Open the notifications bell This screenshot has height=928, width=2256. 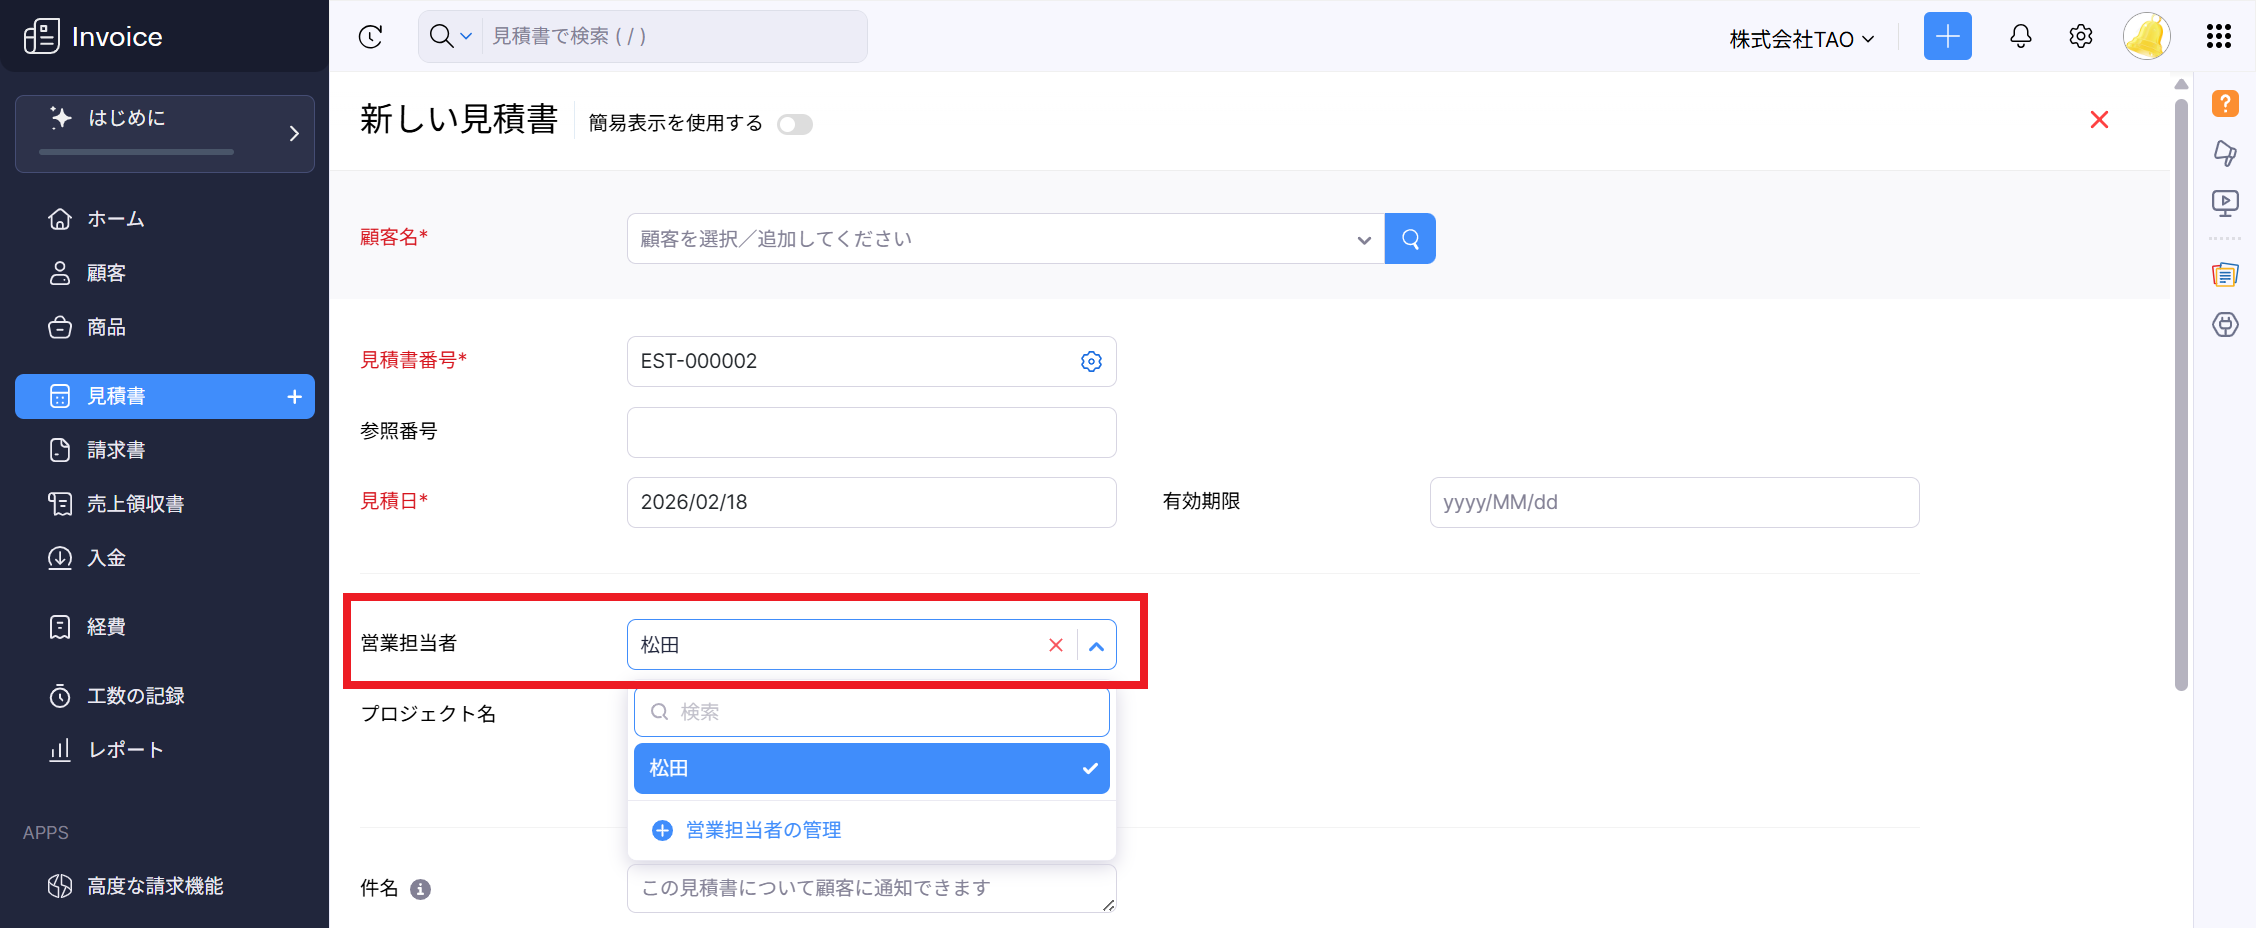[x=2020, y=37]
